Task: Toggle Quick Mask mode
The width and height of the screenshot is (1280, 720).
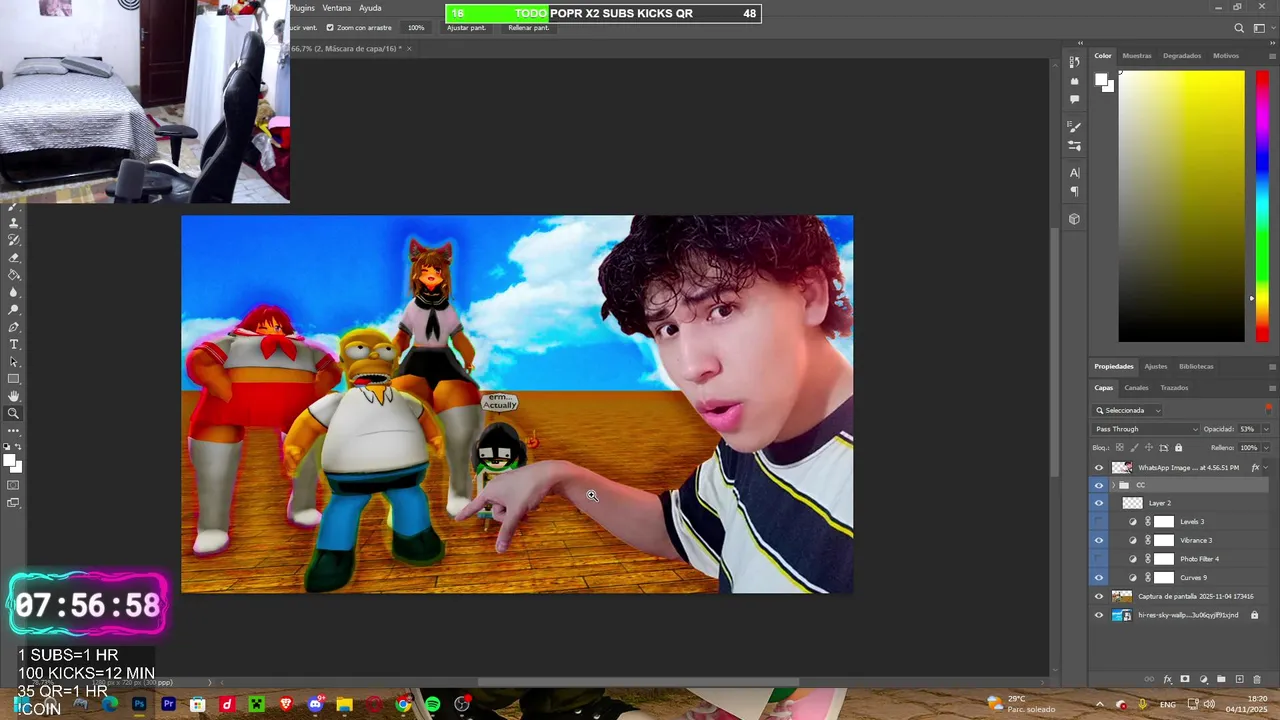Action: 14,485
